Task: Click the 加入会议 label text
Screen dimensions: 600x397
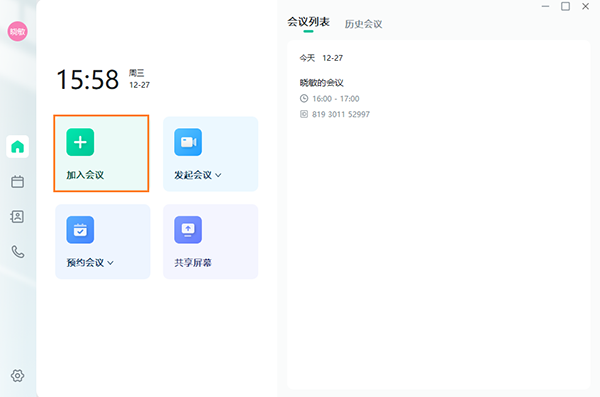Action: coord(85,175)
